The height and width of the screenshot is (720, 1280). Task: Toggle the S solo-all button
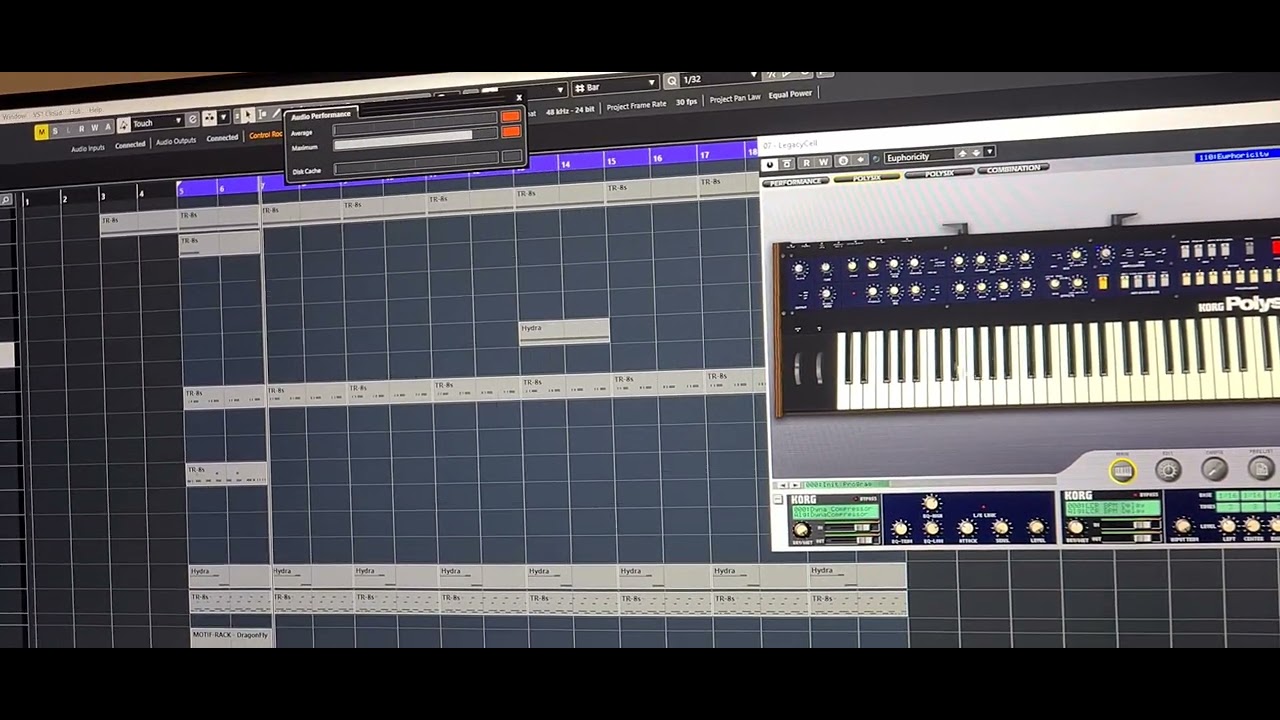pos(55,131)
